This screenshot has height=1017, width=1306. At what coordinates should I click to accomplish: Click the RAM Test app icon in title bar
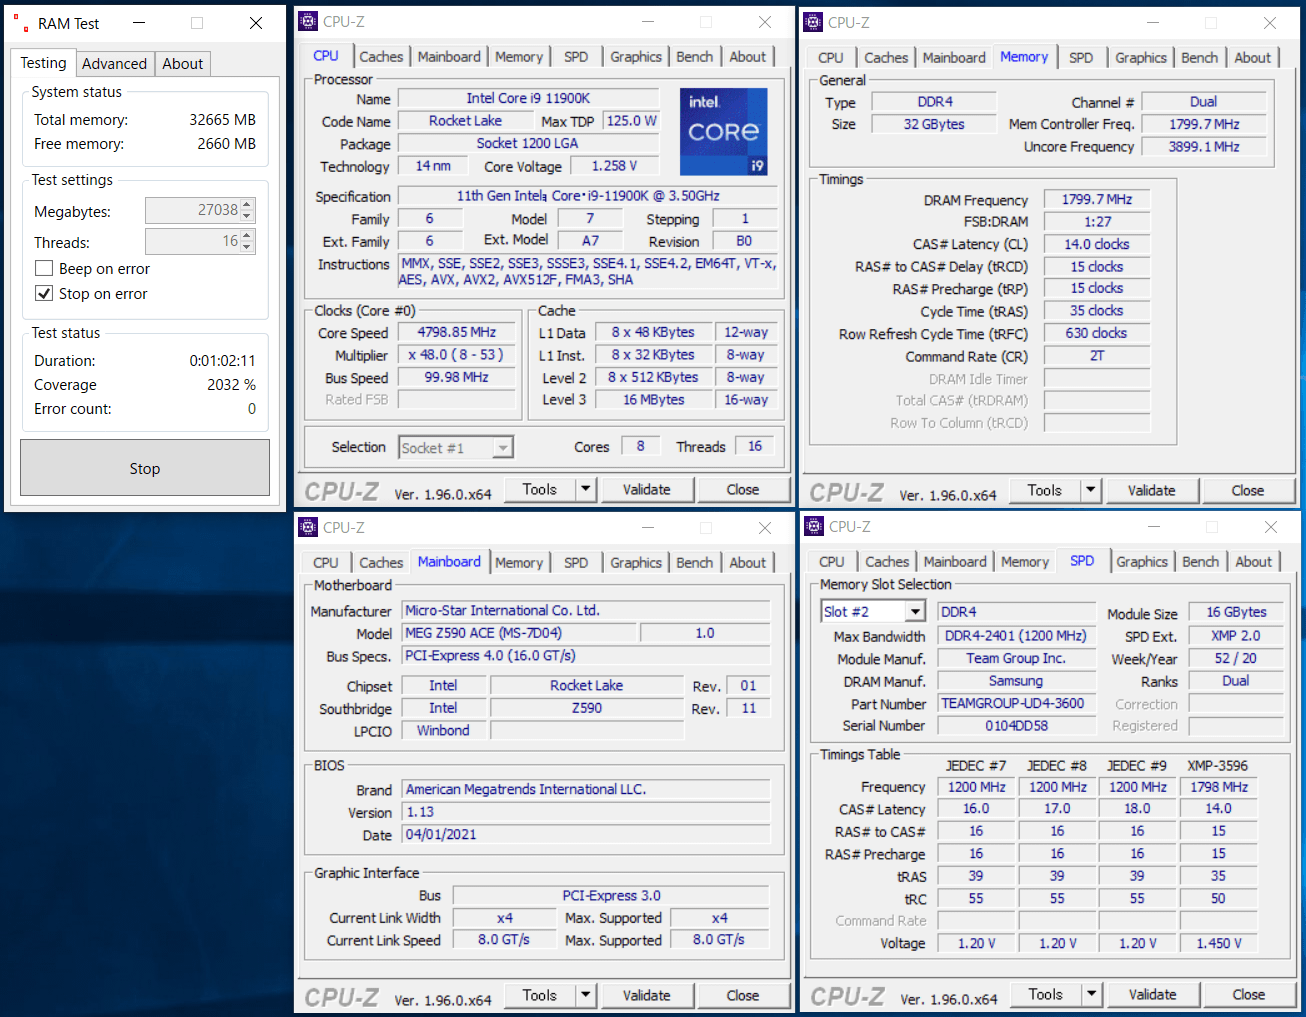click(21, 23)
